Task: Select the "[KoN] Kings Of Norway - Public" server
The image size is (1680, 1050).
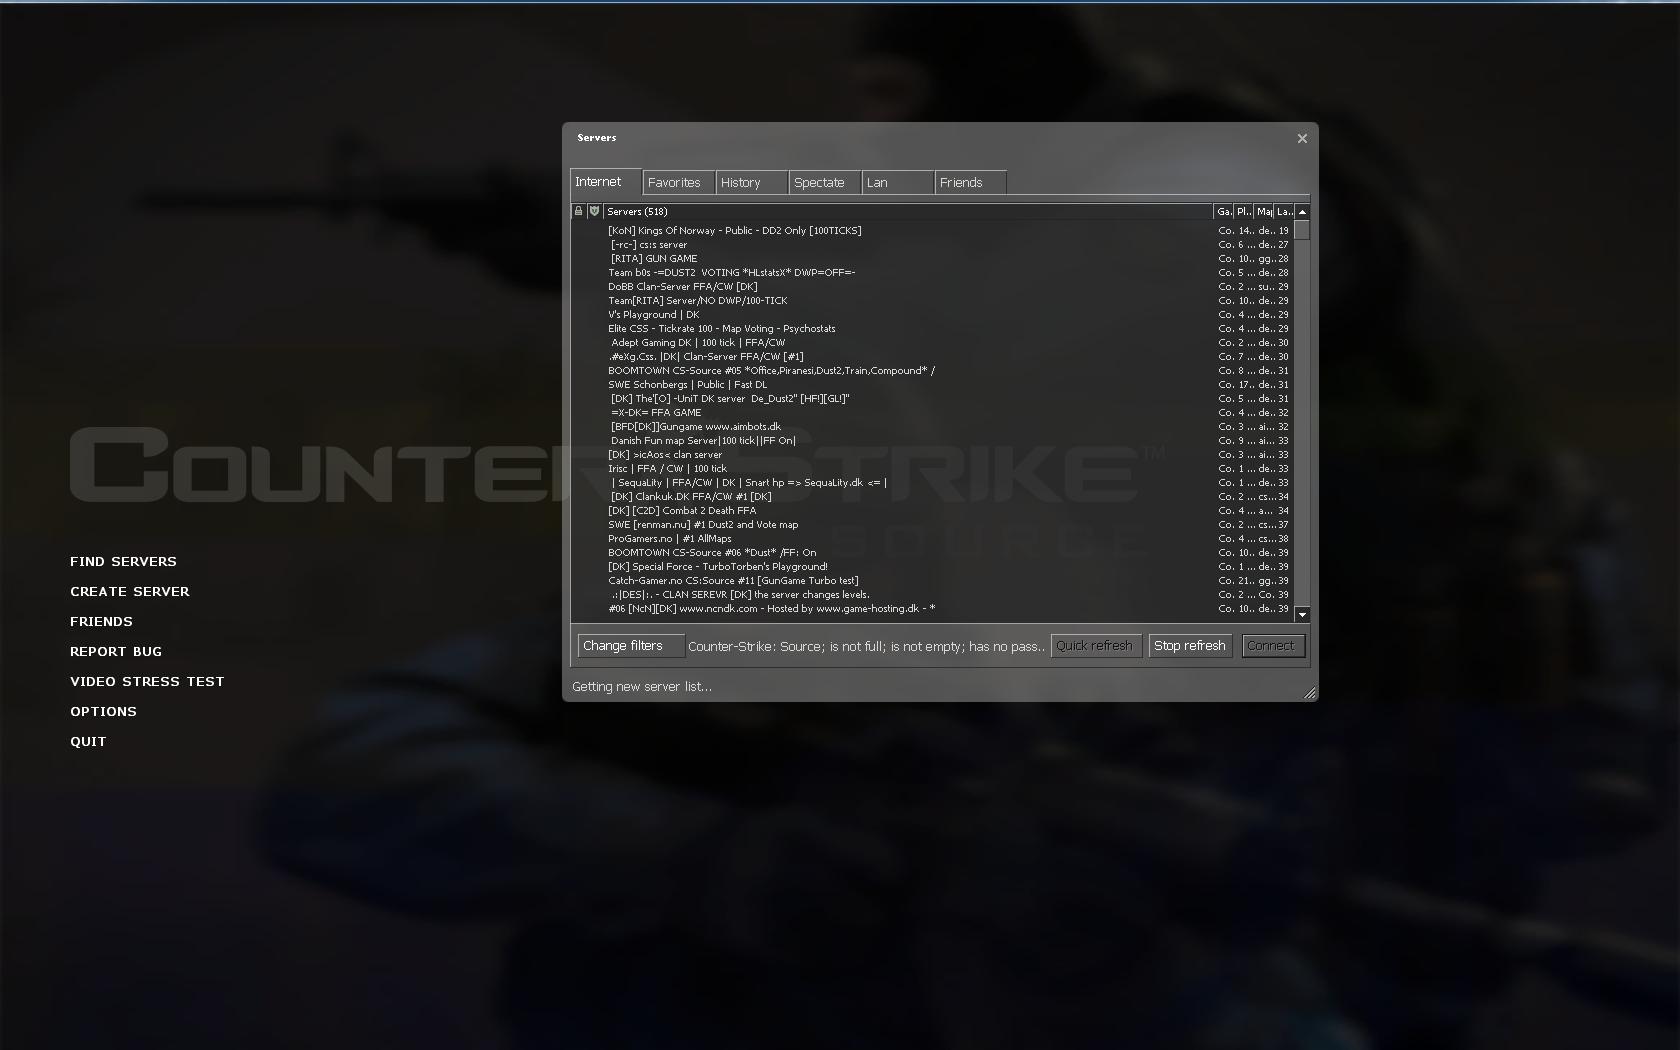Action: (932, 231)
